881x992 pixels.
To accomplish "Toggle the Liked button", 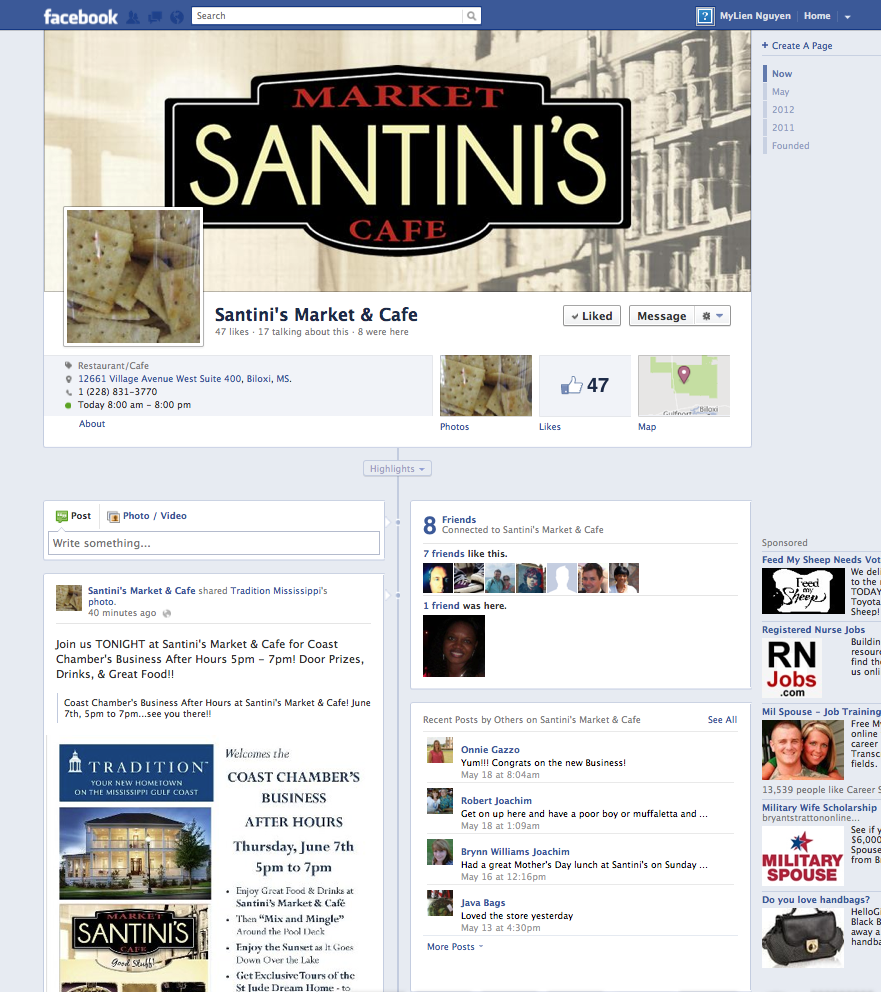I will (x=592, y=316).
